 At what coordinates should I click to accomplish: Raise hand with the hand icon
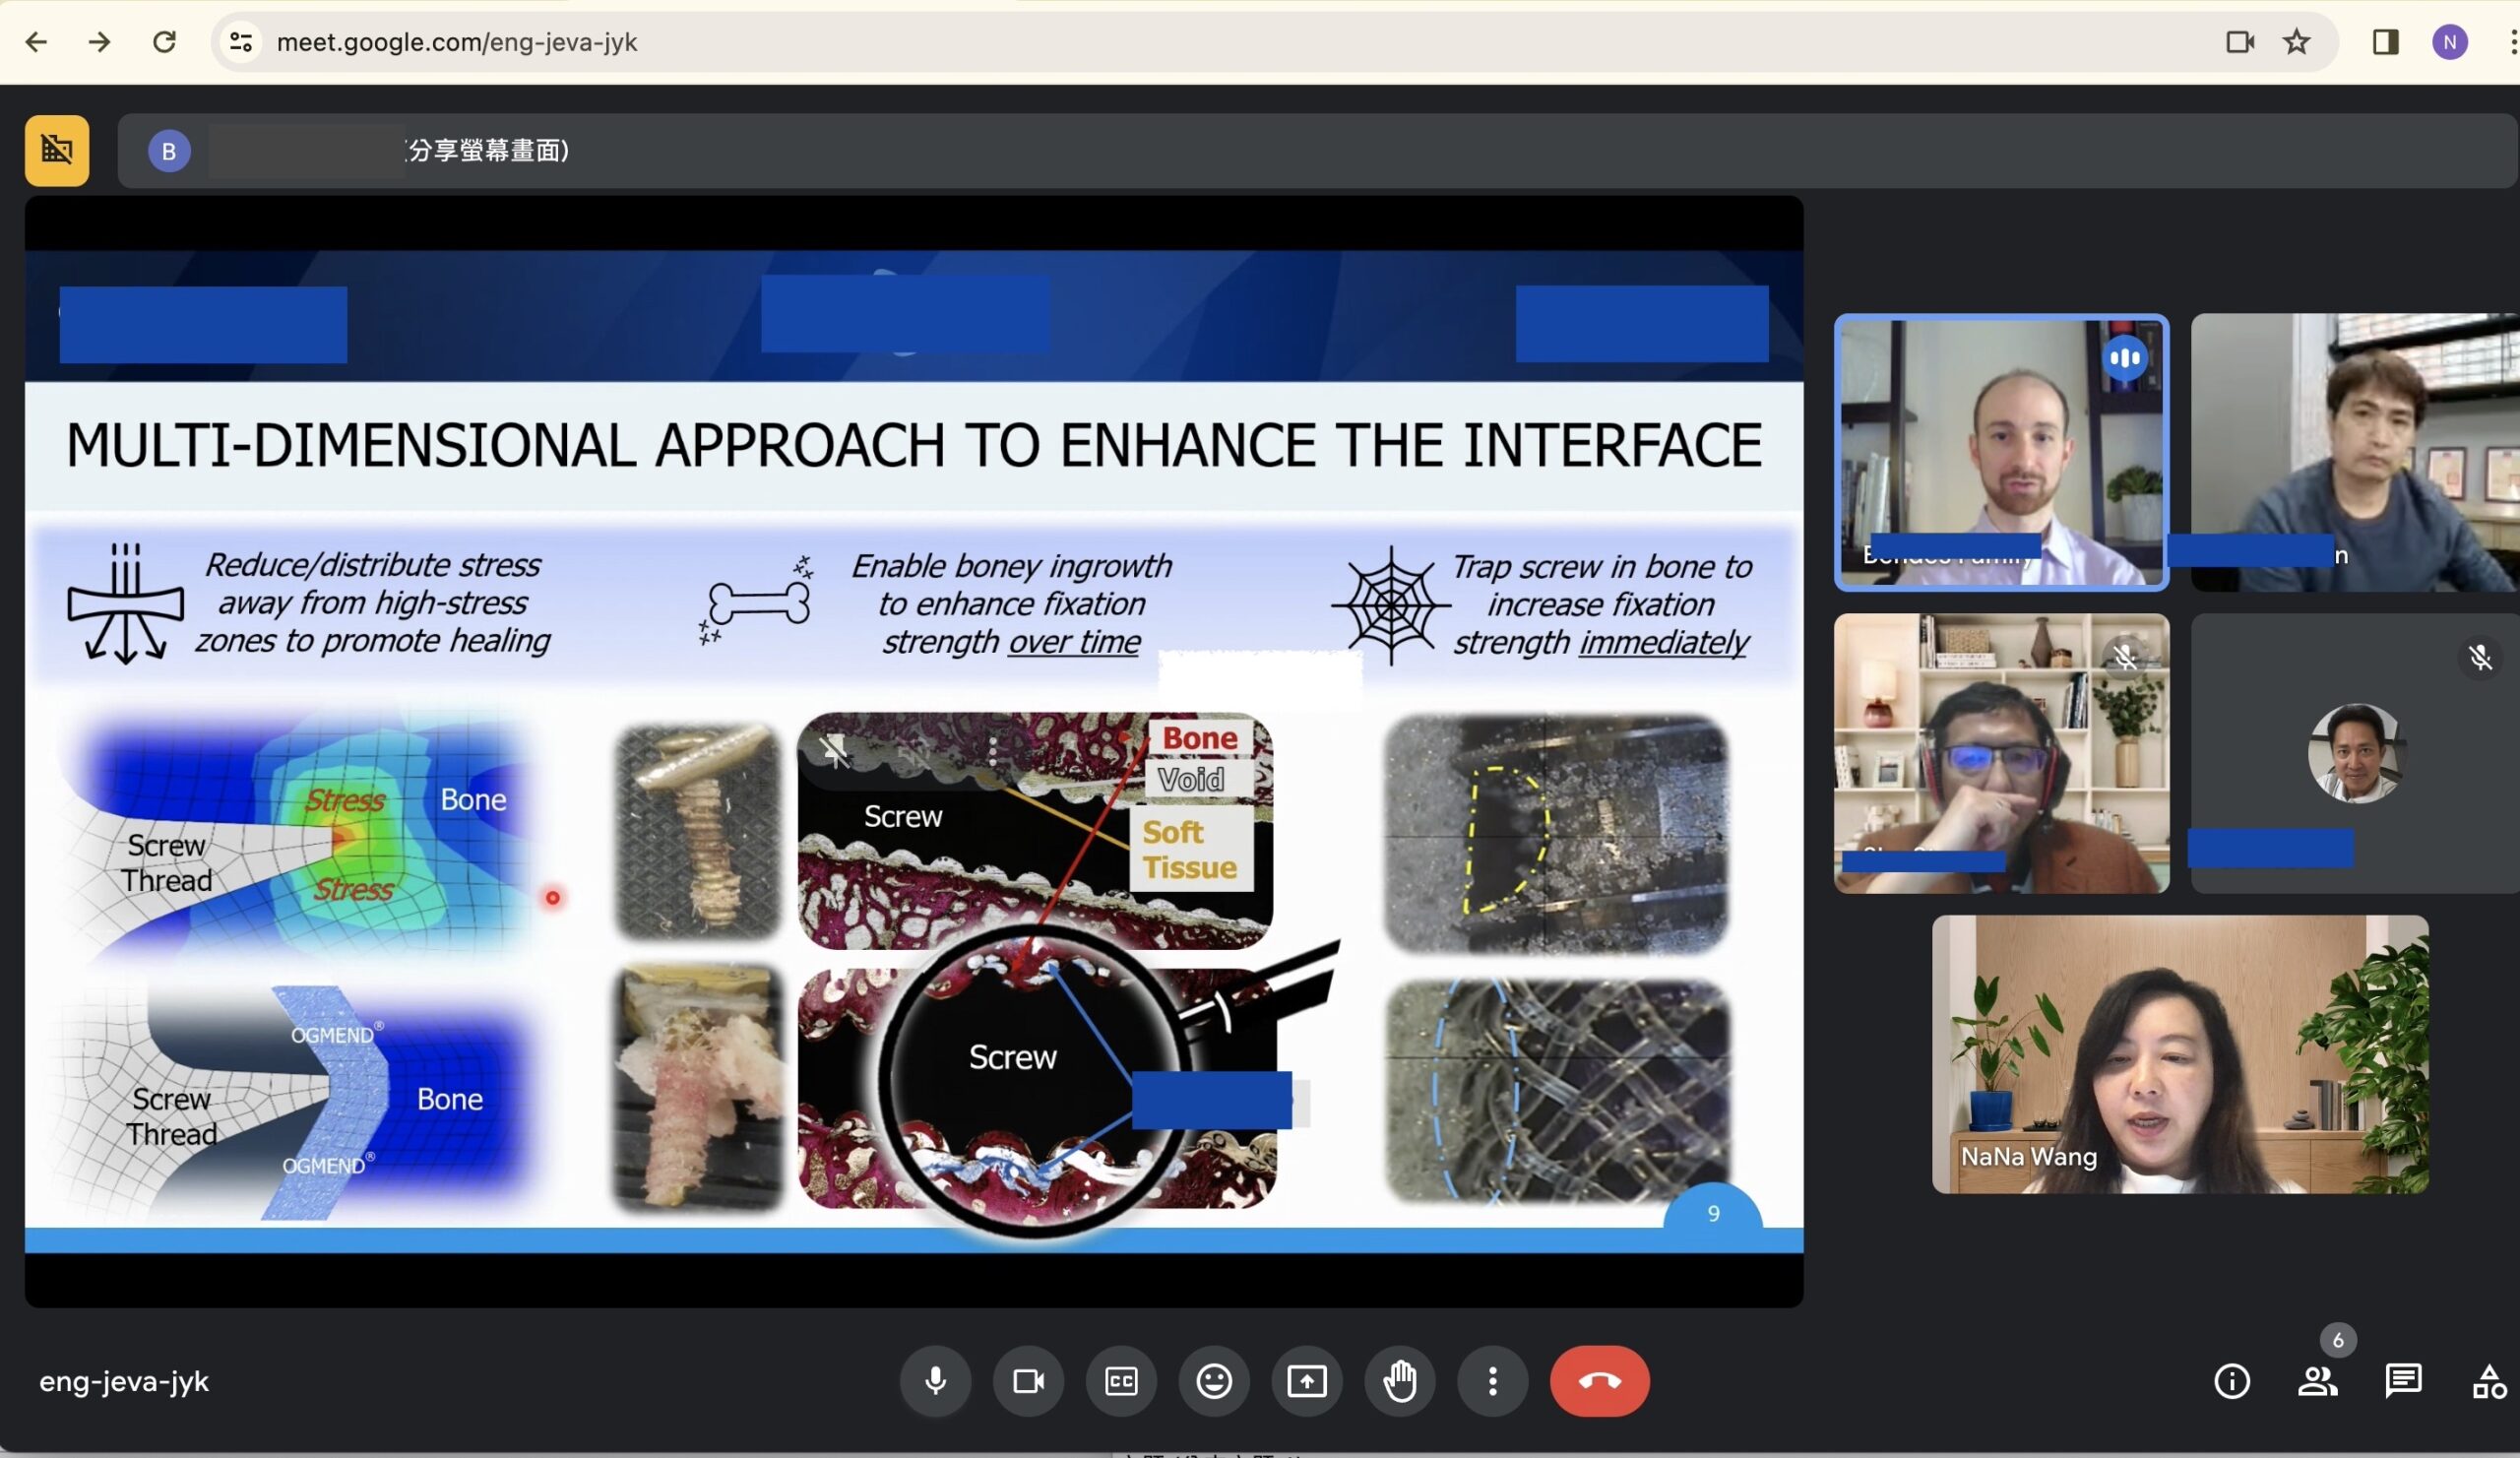click(1400, 1381)
